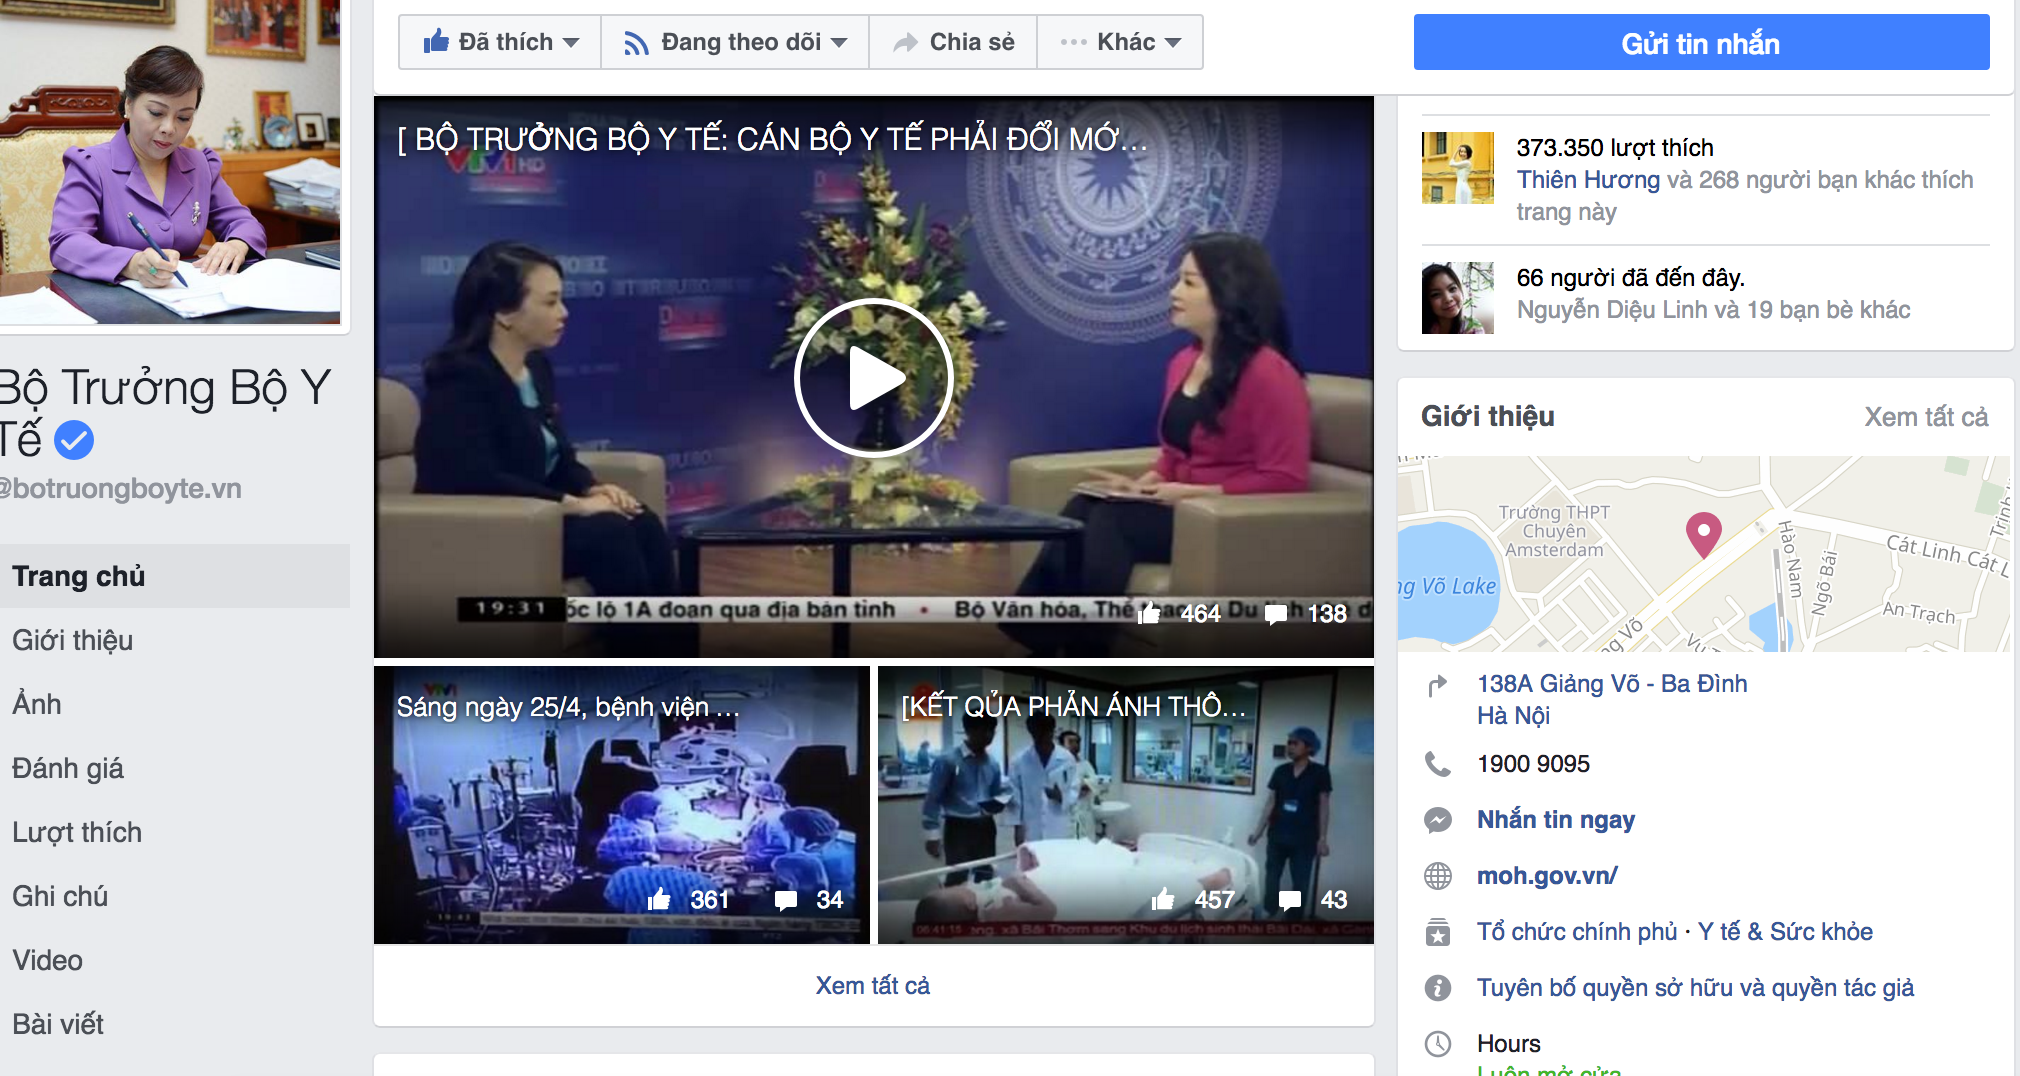Open "Tuyên bố quyền sở hữu và quyền tác giả"
The image size is (2020, 1076).
[1695, 988]
